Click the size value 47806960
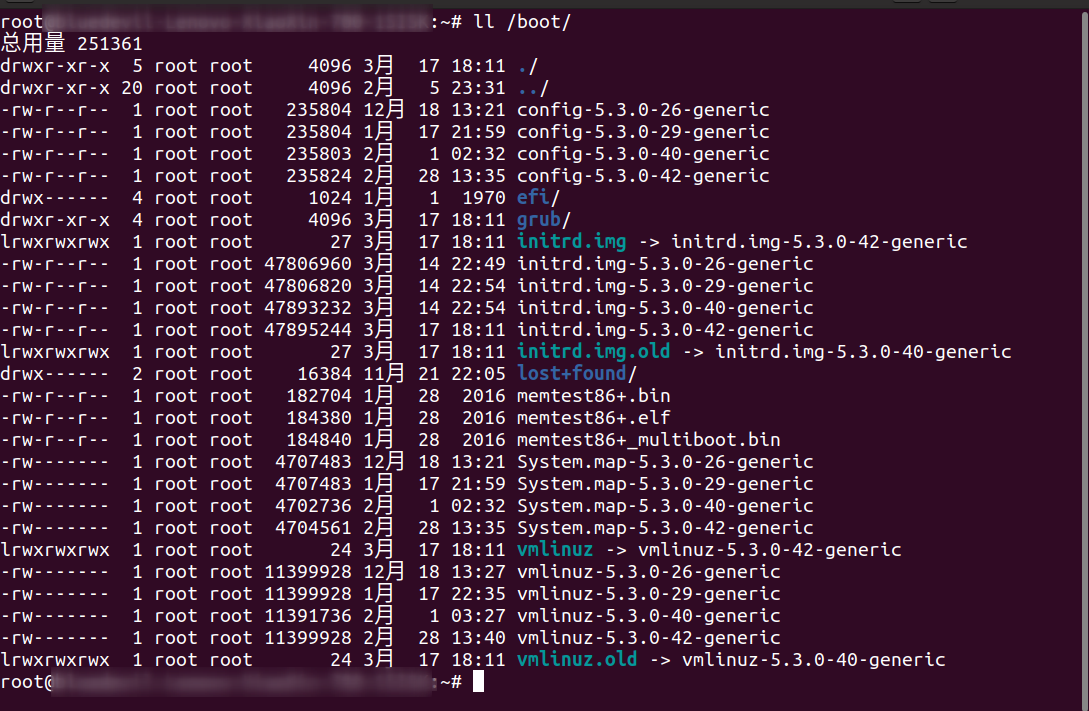 pos(308,264)
